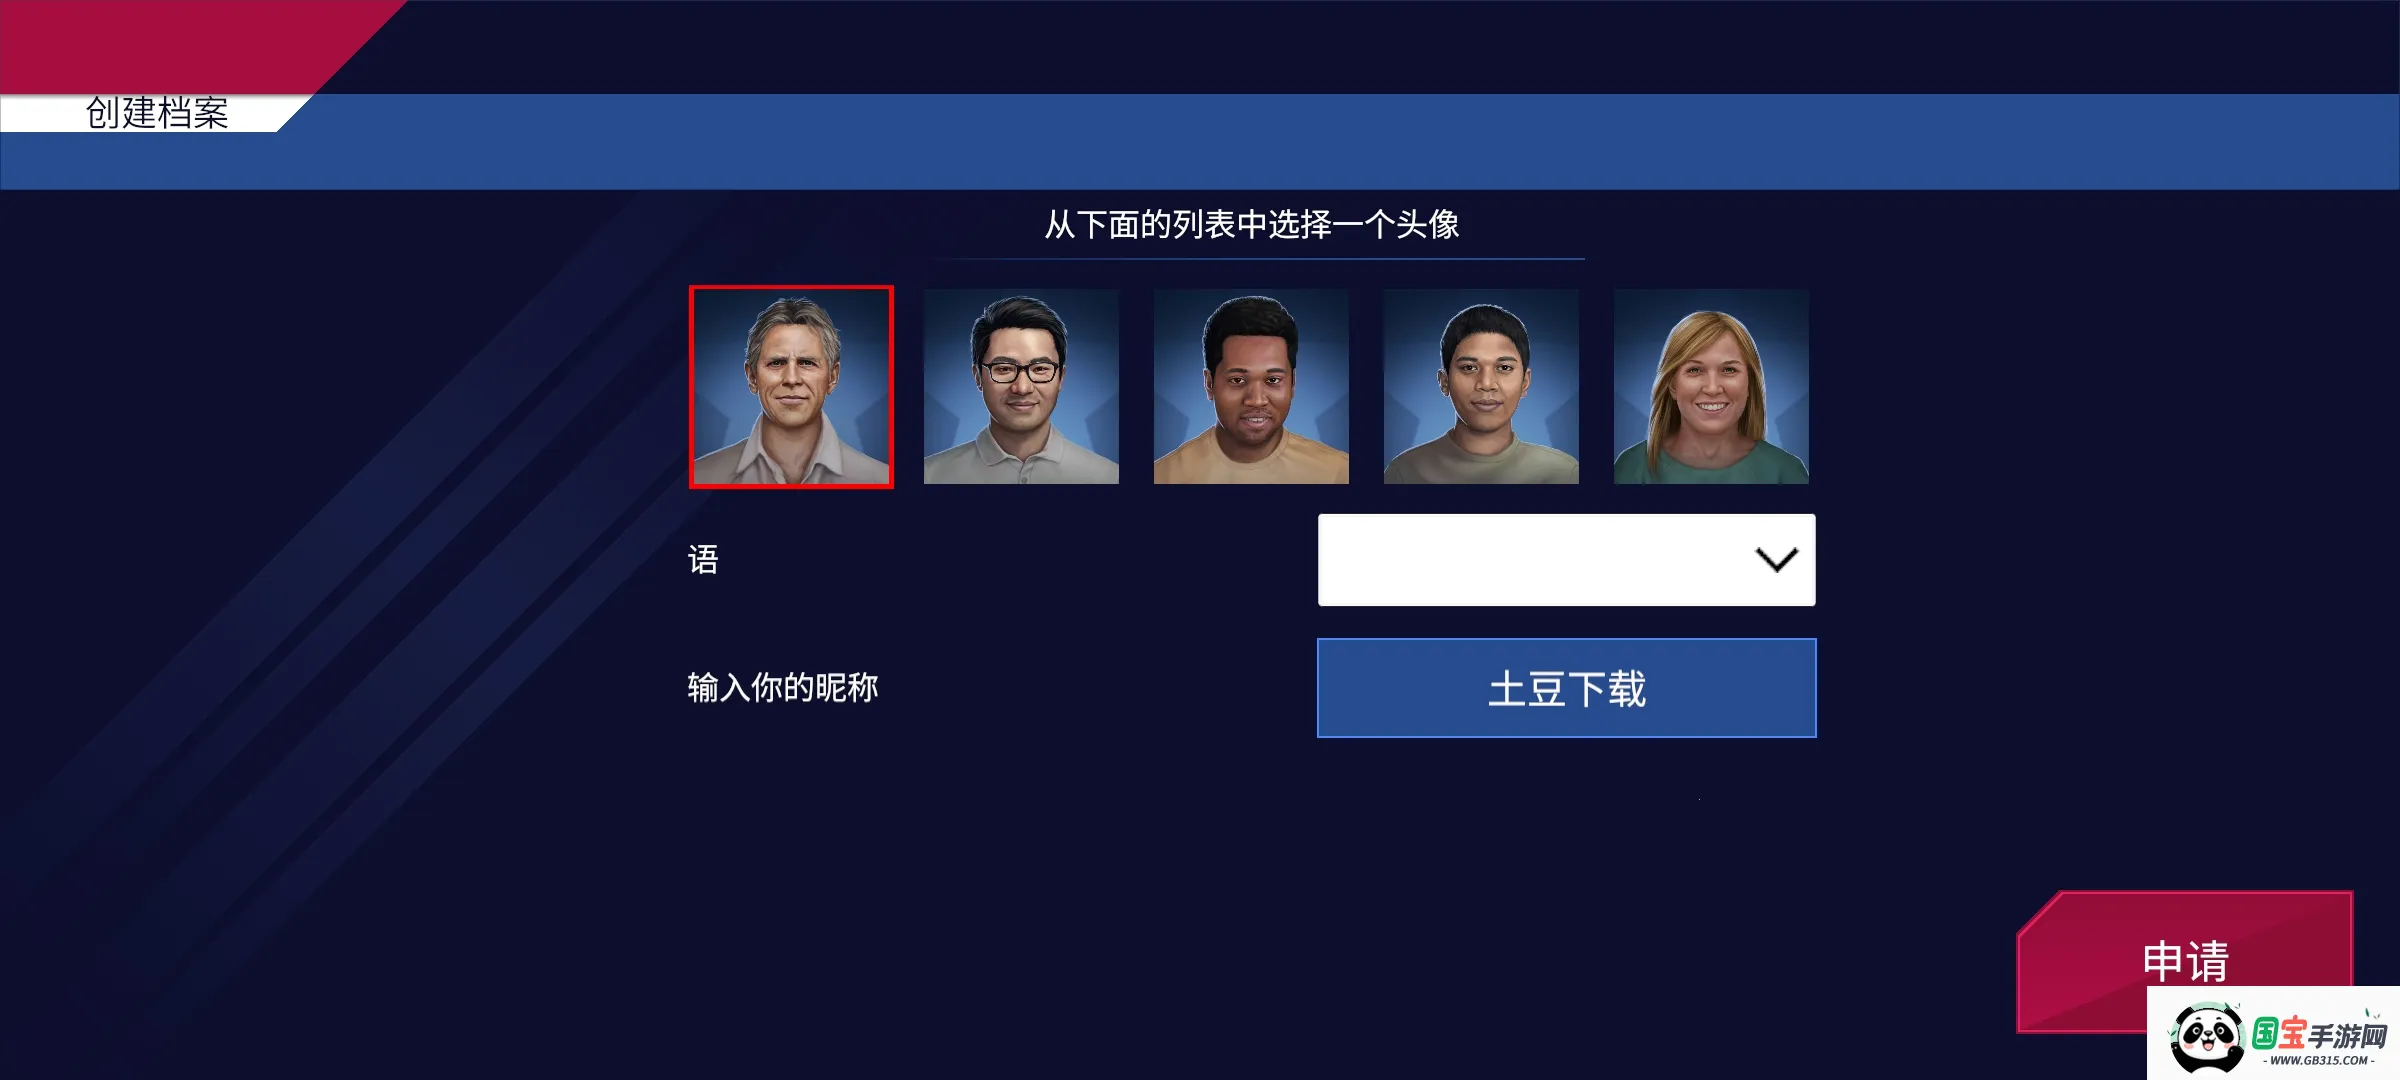Screen dimensions: 2400x1080
Task: Click the 语 language label
Action: pyautogui.click(x=703, y=560)
